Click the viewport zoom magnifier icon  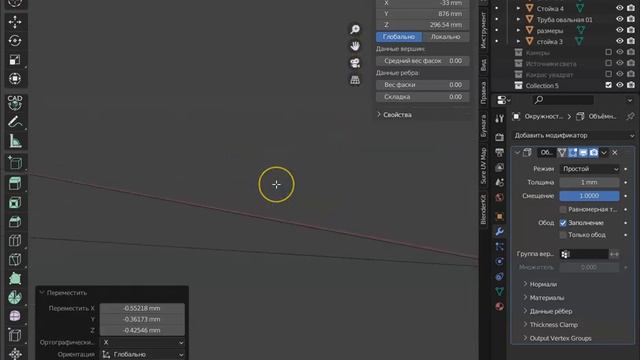click(x=355, y=29)
